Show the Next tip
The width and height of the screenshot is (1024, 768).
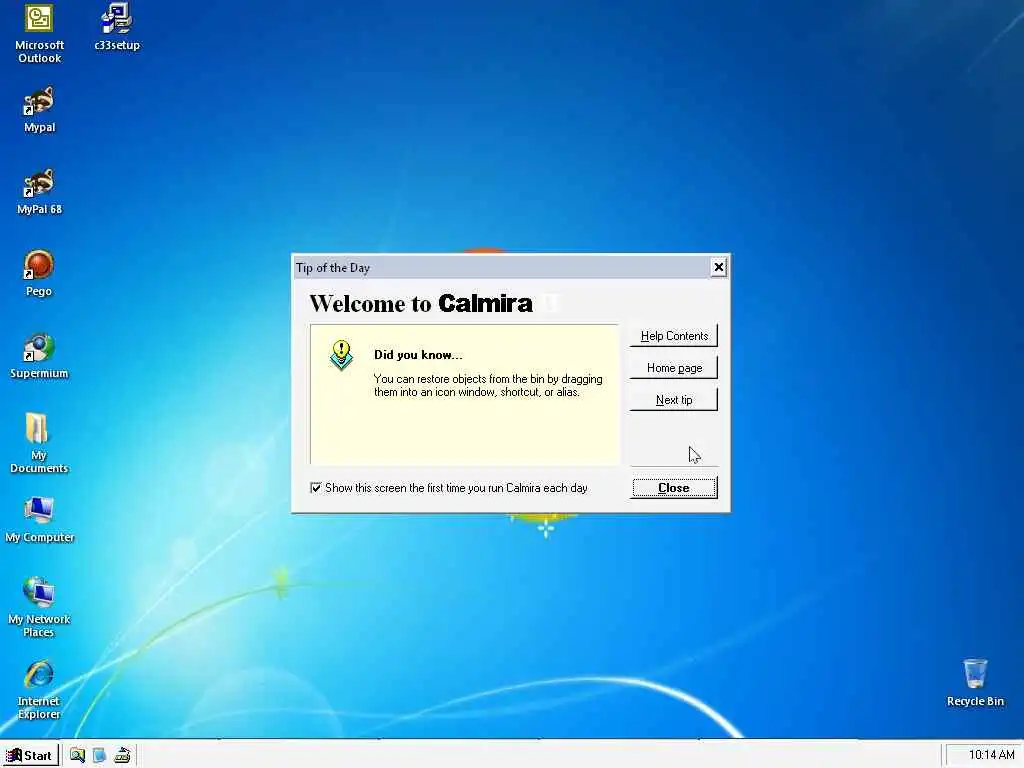[674, 400]
